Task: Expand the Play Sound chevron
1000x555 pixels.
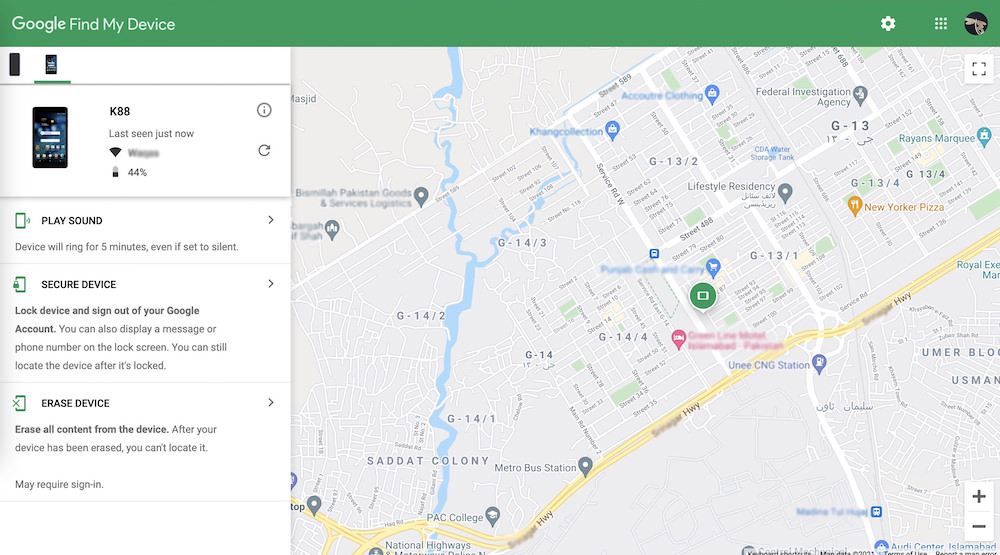Action: click(271, 220)
